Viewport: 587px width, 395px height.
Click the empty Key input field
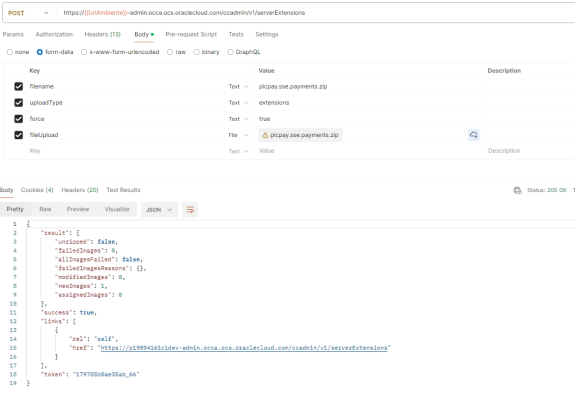125,151
